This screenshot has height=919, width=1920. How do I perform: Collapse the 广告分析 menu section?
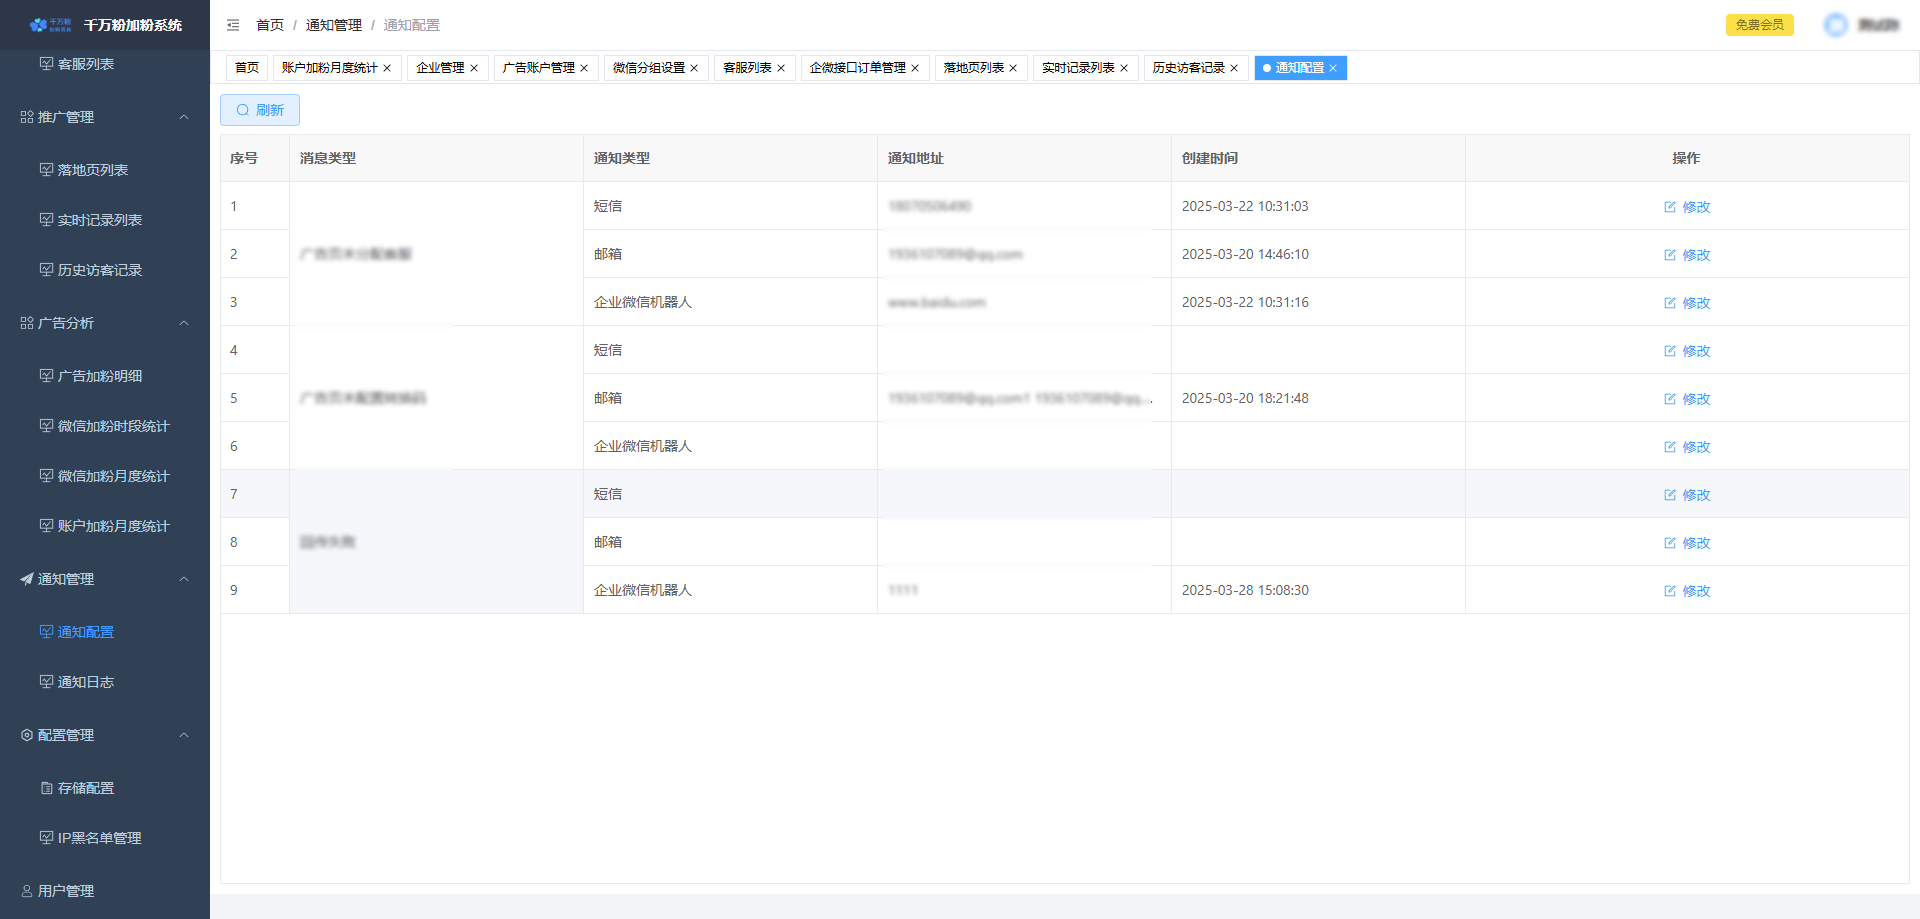click(184, 323)
